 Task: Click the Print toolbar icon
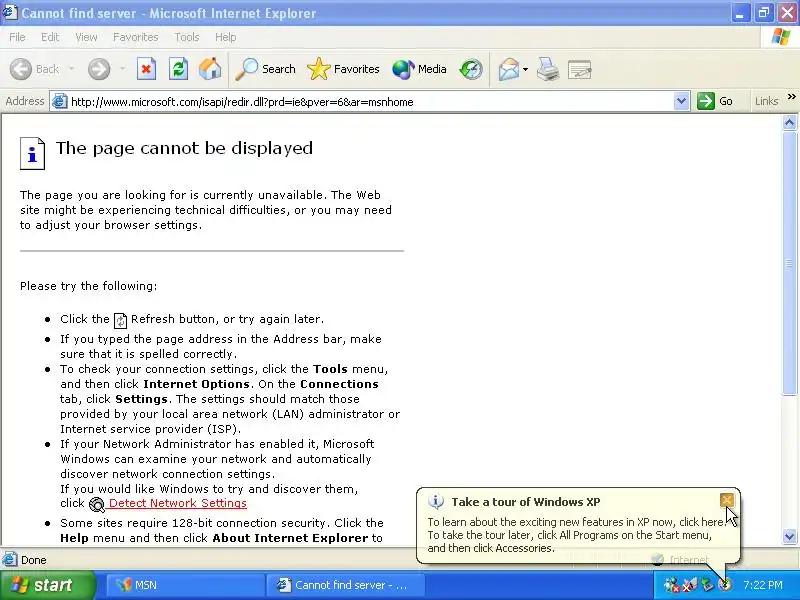[548, 69]
